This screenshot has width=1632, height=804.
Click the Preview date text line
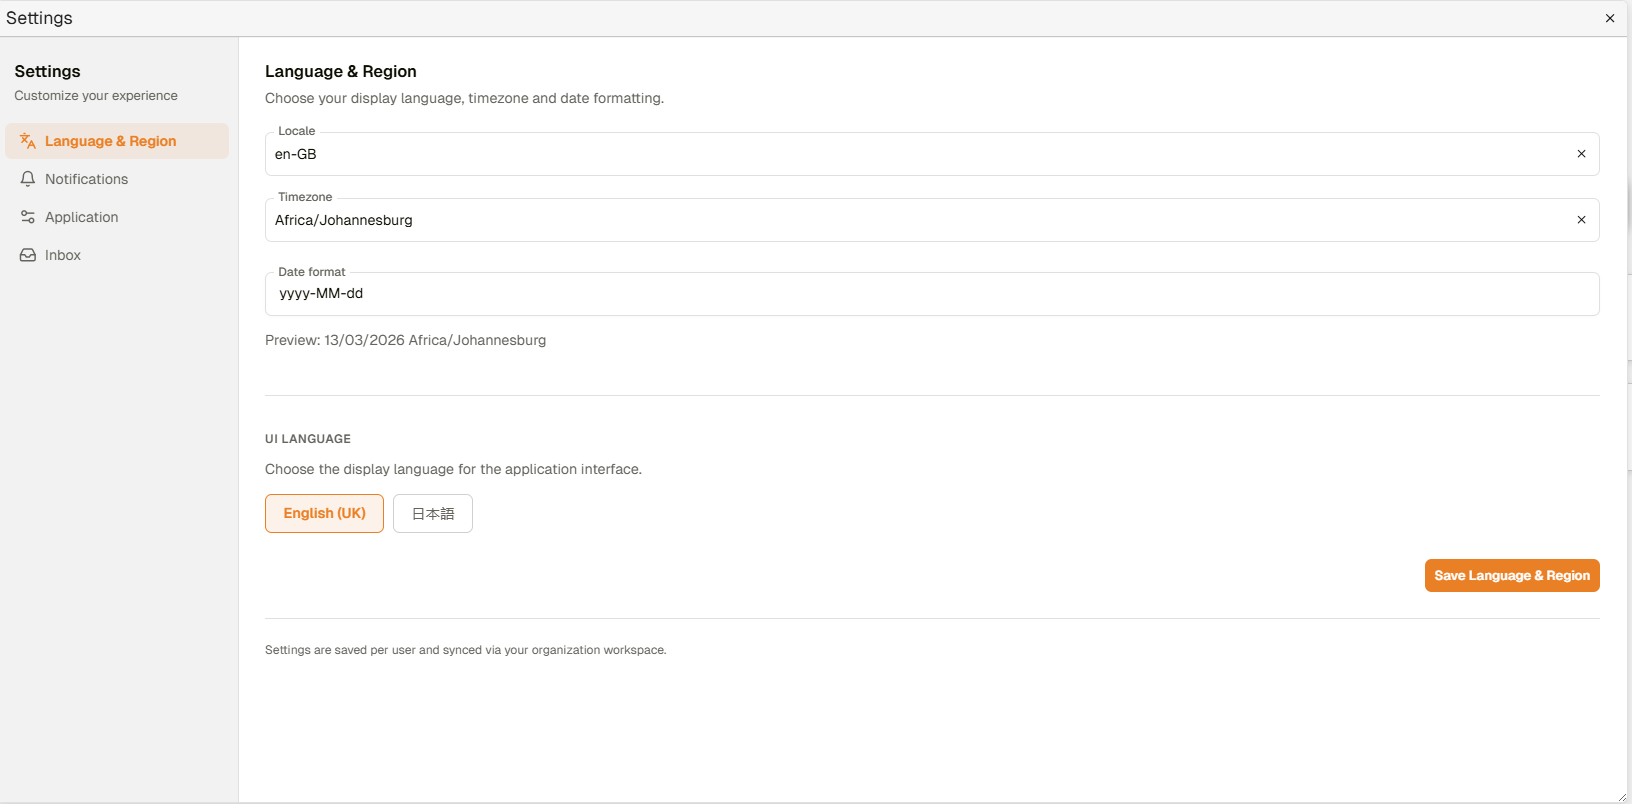pyautogui.click(x=405, y=340)
